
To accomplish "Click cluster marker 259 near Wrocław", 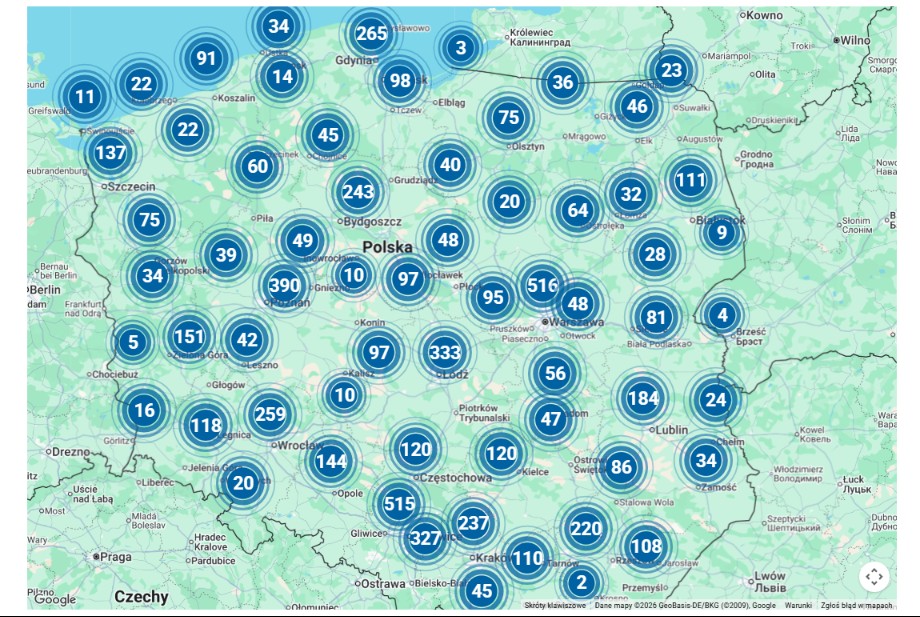I will tap(270, 414).
